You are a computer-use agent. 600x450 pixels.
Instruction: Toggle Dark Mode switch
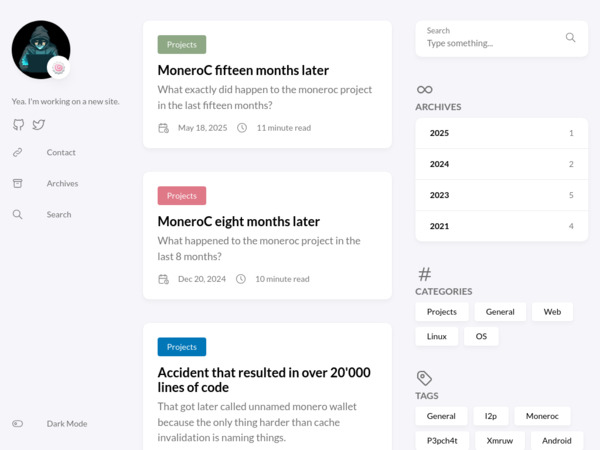(18, 424)
